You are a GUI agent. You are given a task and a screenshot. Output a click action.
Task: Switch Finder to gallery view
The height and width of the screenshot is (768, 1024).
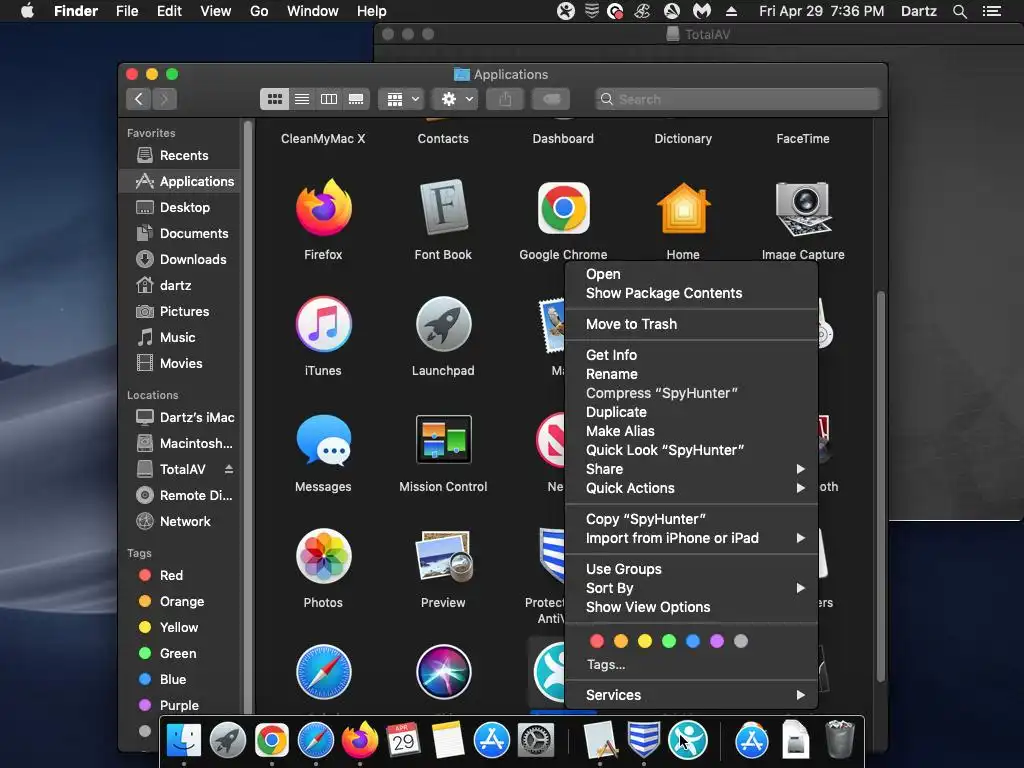click(356, 99)
